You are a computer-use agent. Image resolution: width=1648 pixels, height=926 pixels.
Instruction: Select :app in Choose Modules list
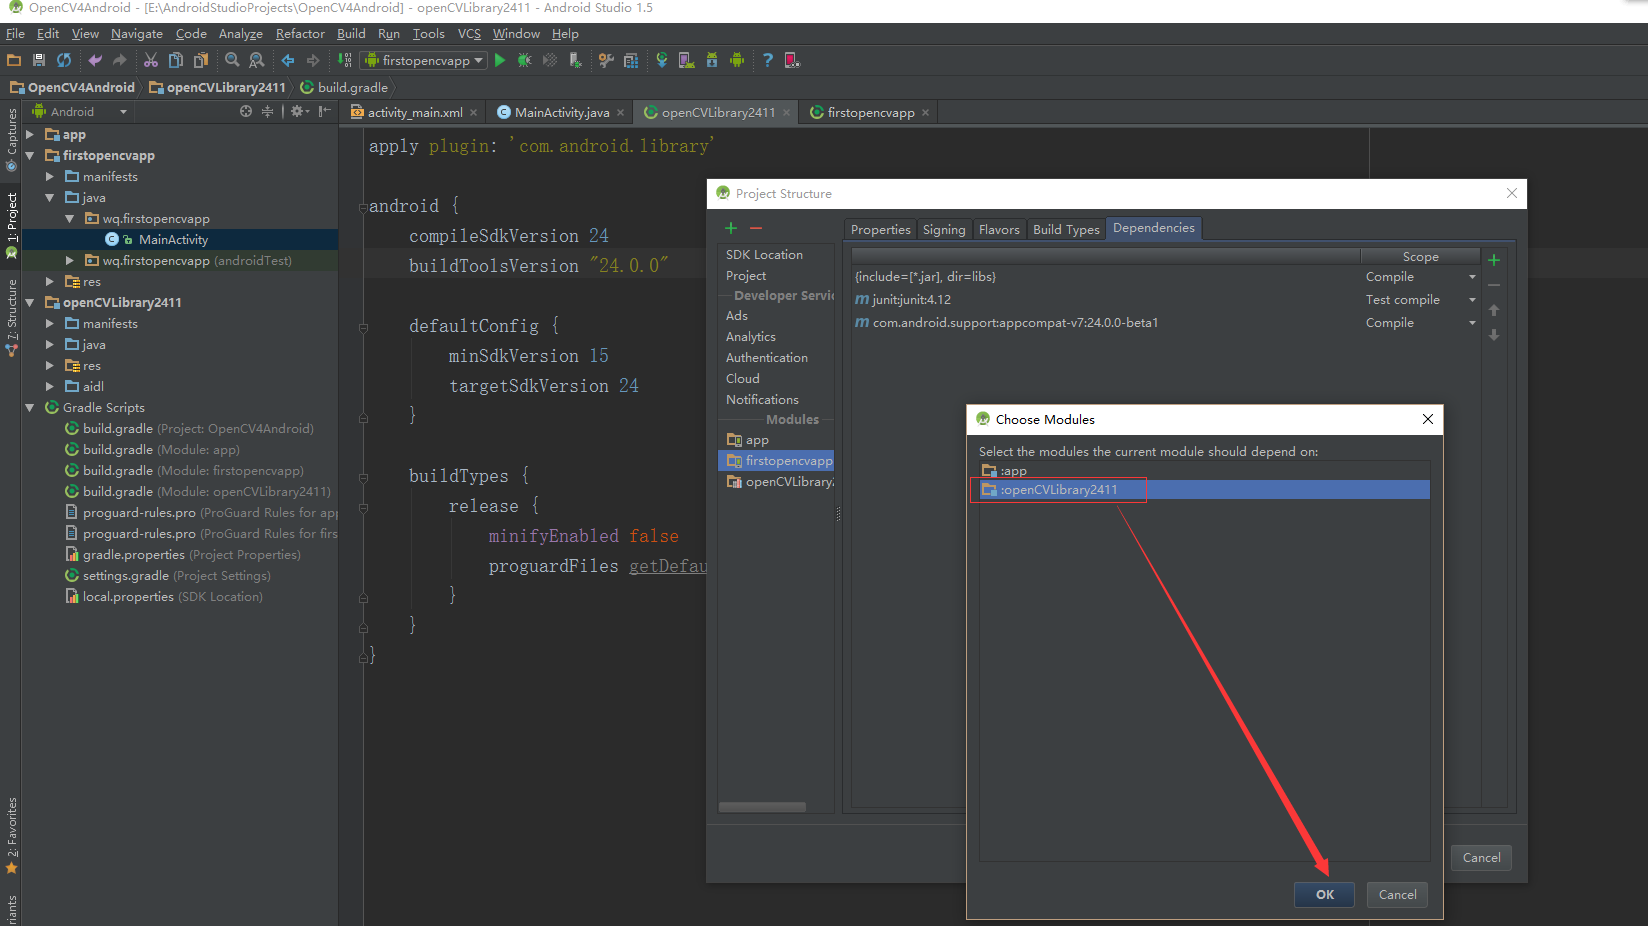coord(1204,471)
